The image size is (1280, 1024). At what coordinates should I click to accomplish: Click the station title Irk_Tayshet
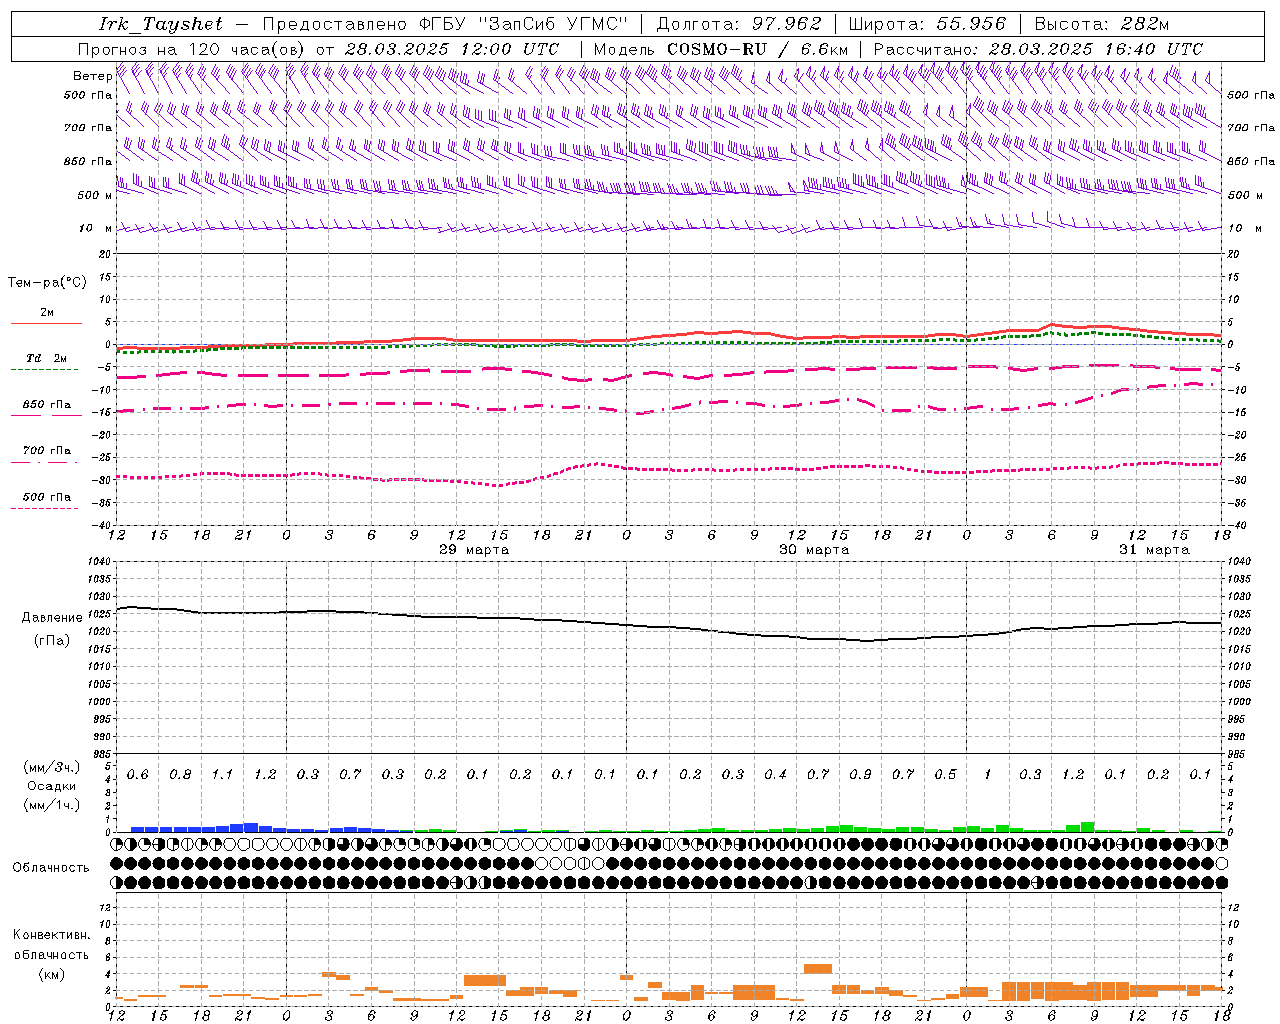tap(161, 24)
